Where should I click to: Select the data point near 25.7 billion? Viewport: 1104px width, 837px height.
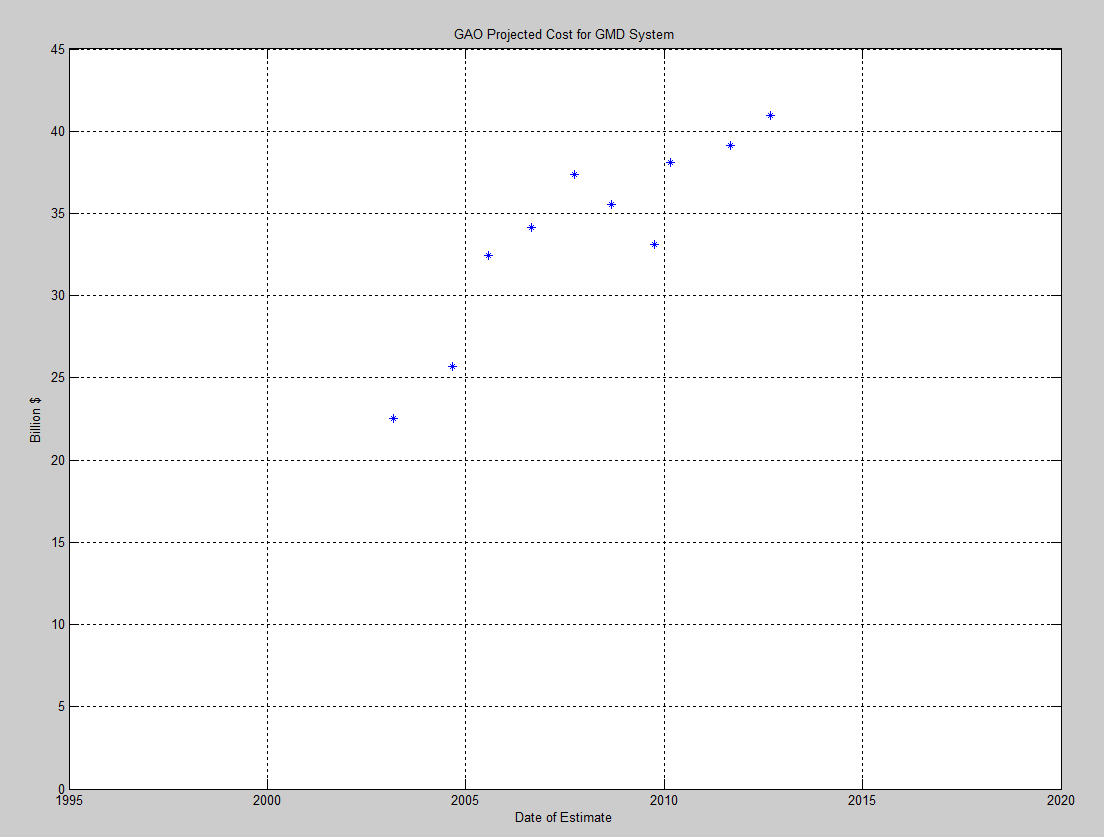pos(452,366)
